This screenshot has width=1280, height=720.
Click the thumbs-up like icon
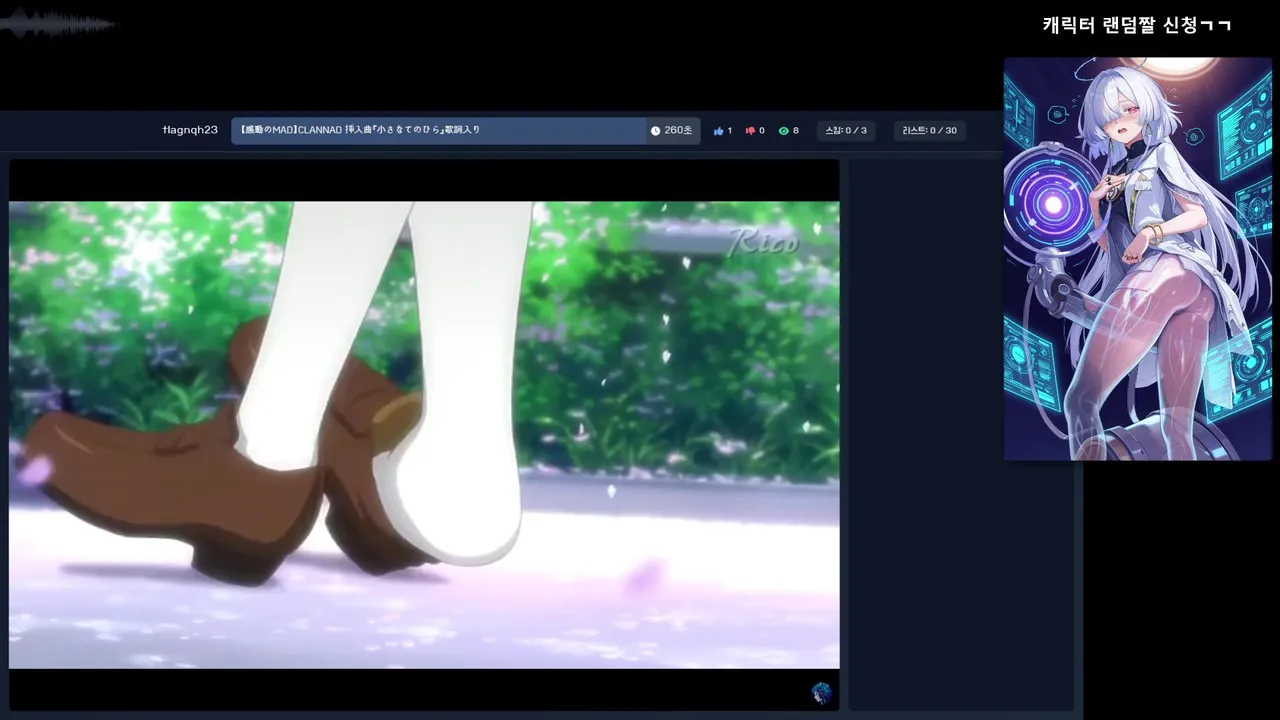(x=718, y=131)
